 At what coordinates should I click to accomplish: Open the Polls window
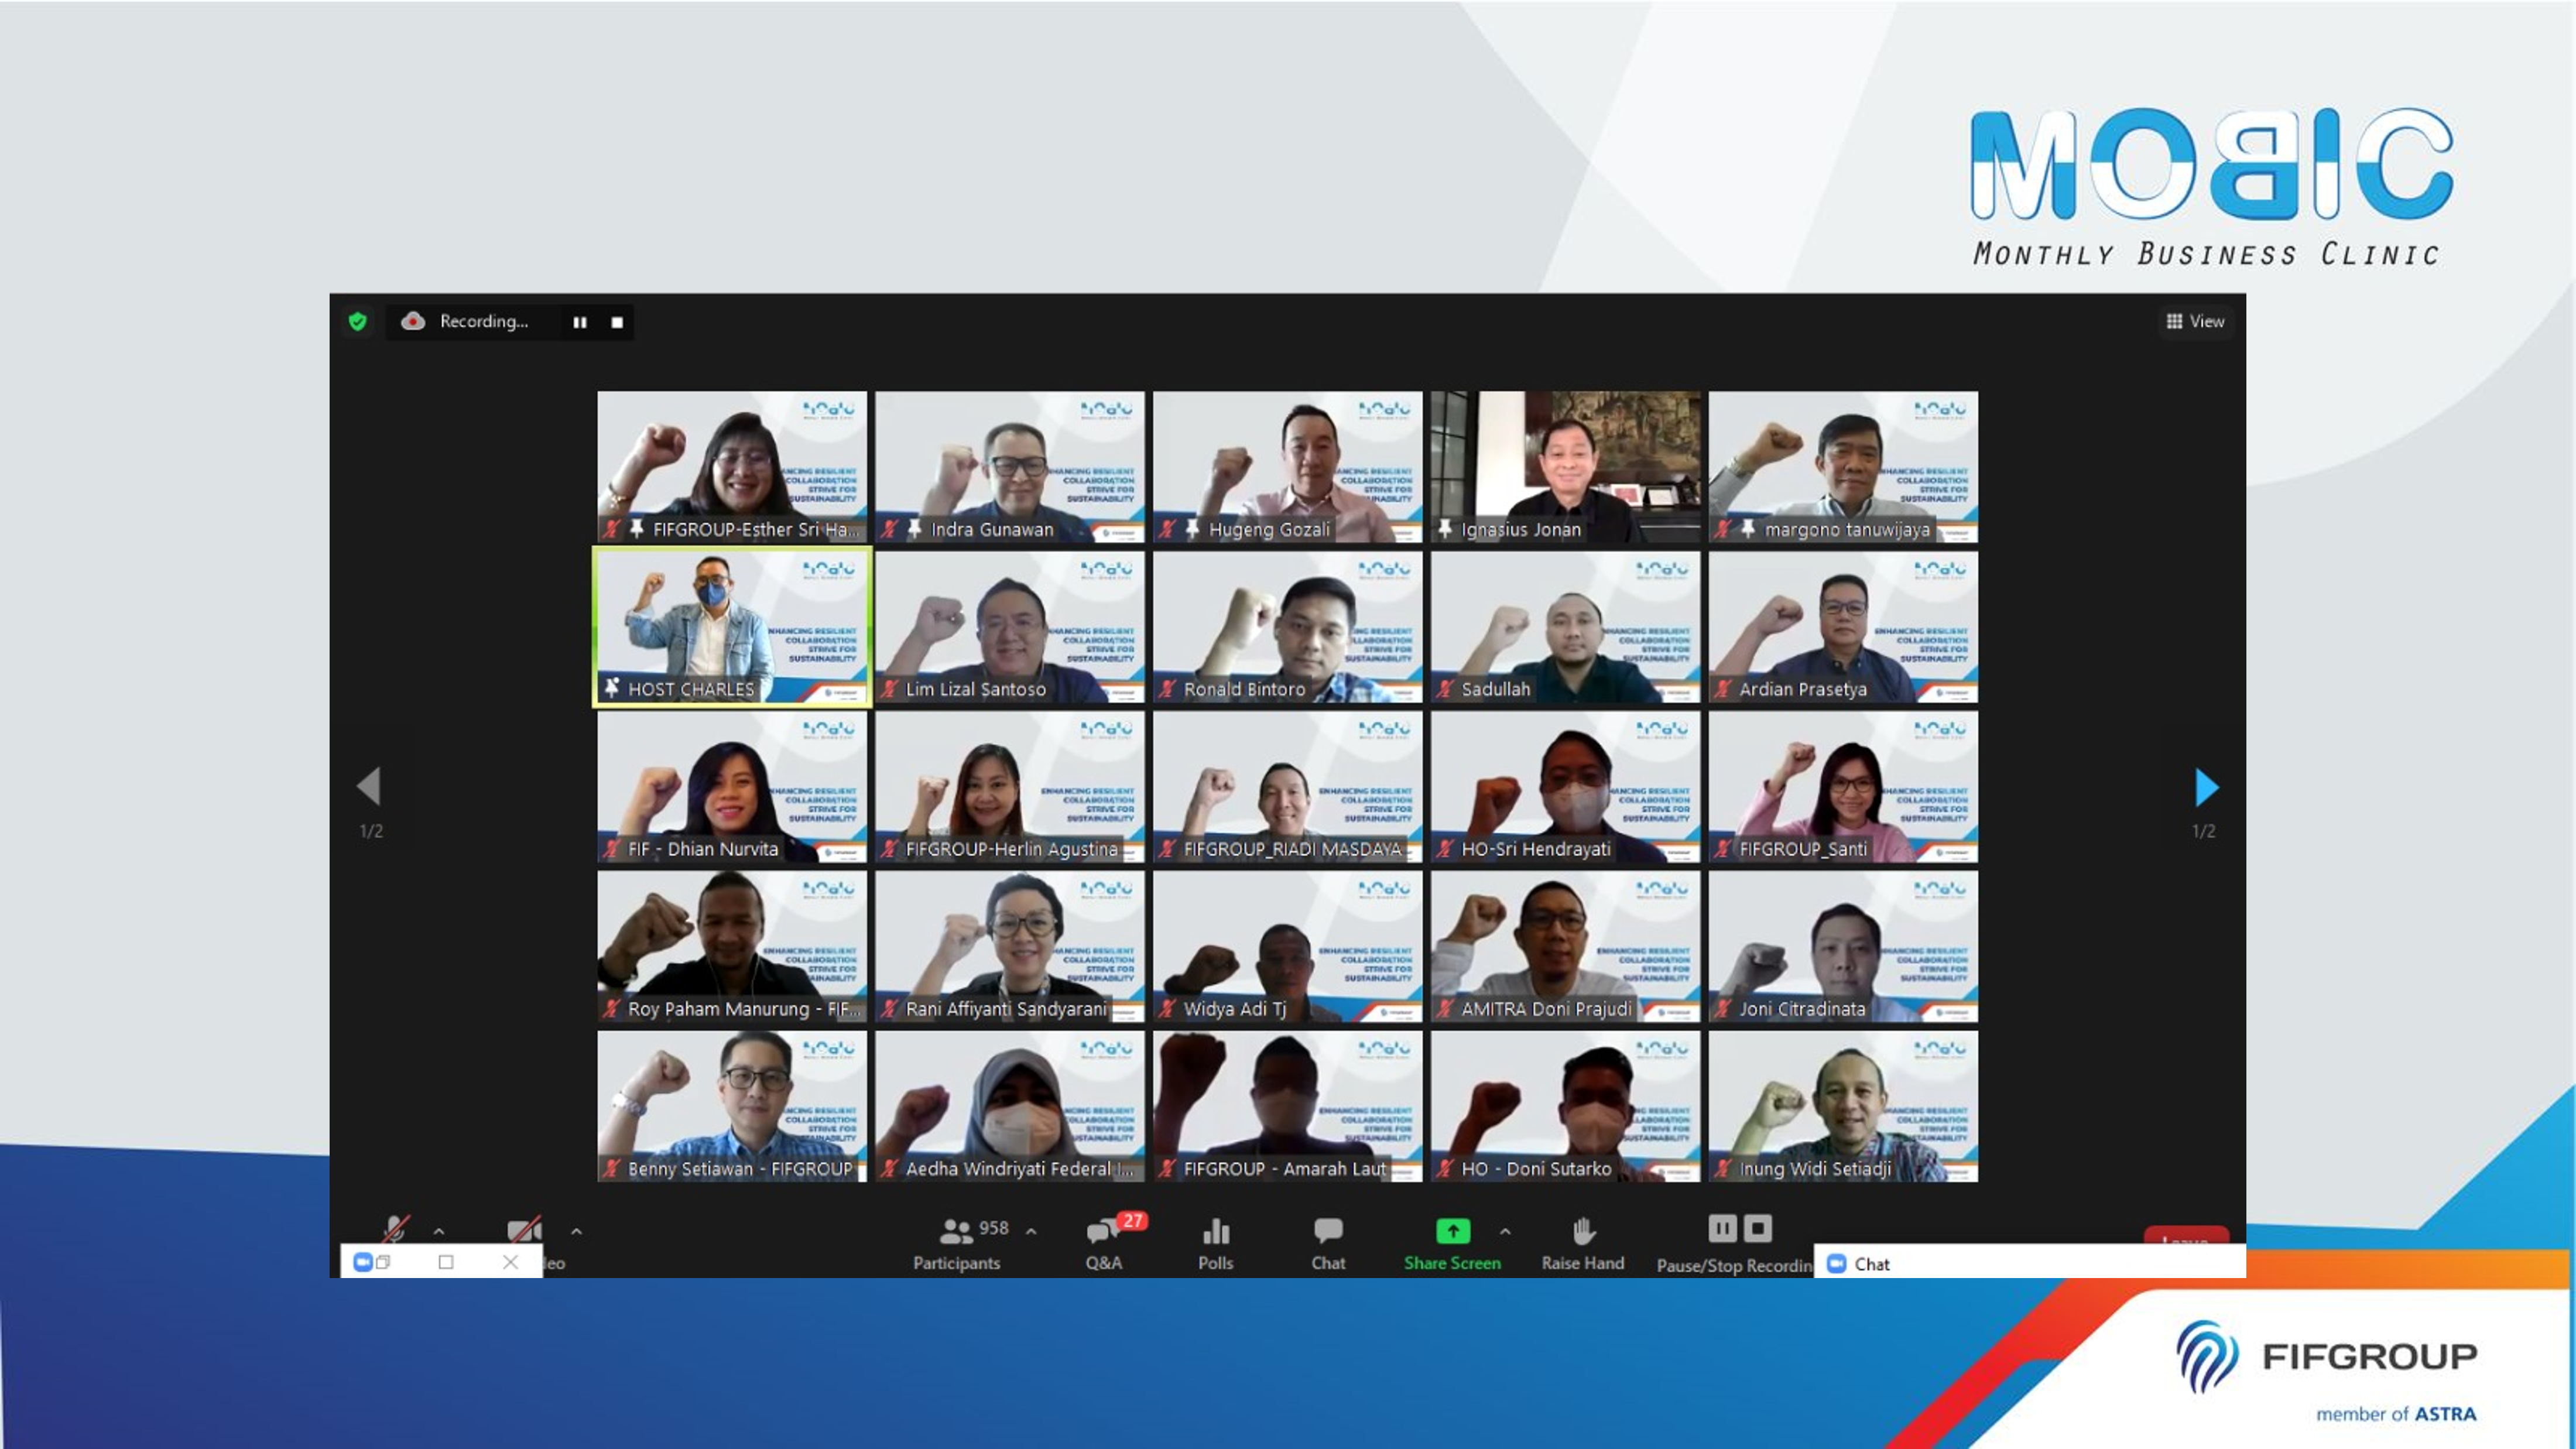tap(1216, 1244)
